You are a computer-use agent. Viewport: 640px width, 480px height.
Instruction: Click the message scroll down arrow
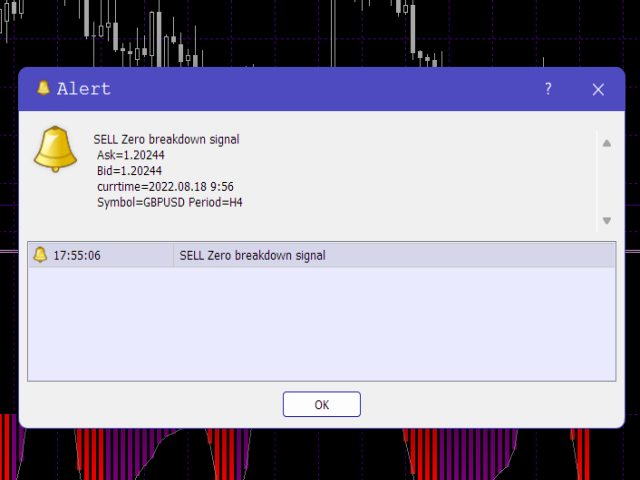(x=607, y=220)
